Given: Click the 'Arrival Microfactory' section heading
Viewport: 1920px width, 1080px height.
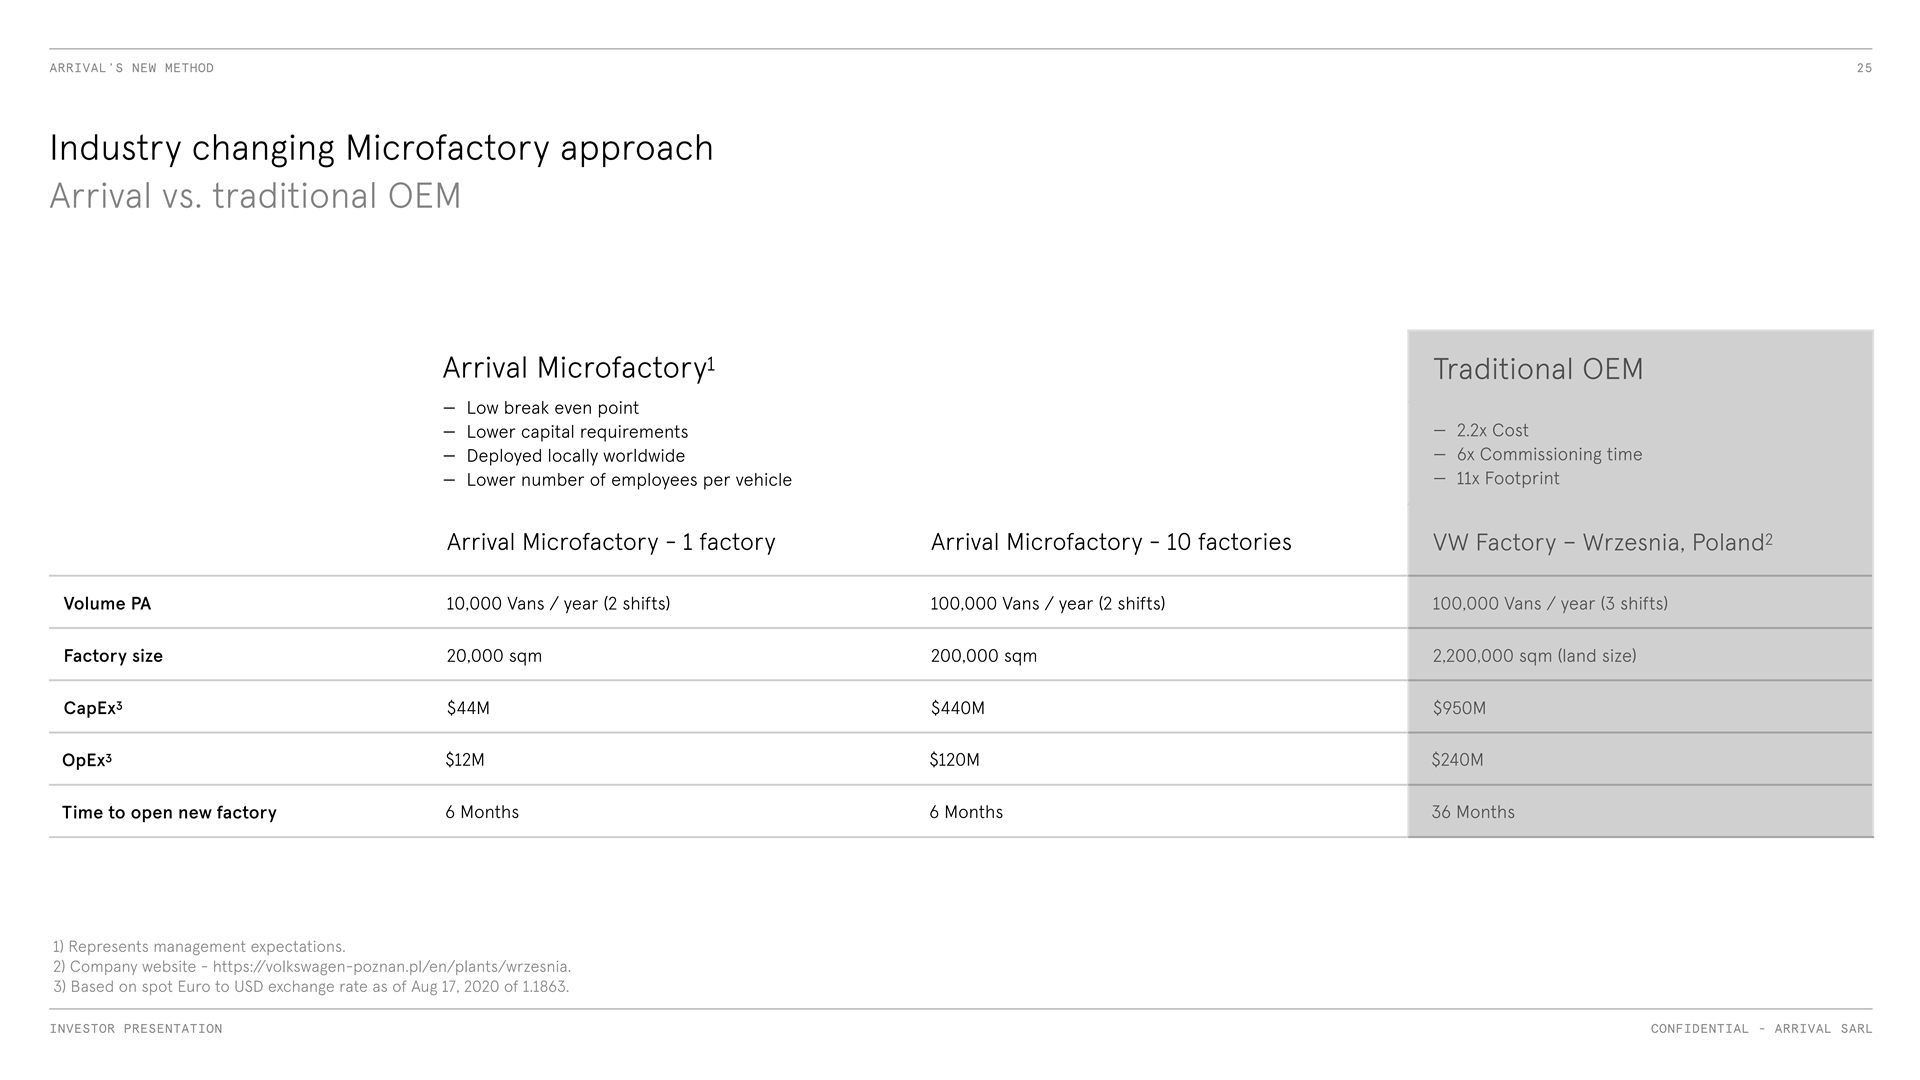Looking at the screenshot, I should click(x=574, y=368).
